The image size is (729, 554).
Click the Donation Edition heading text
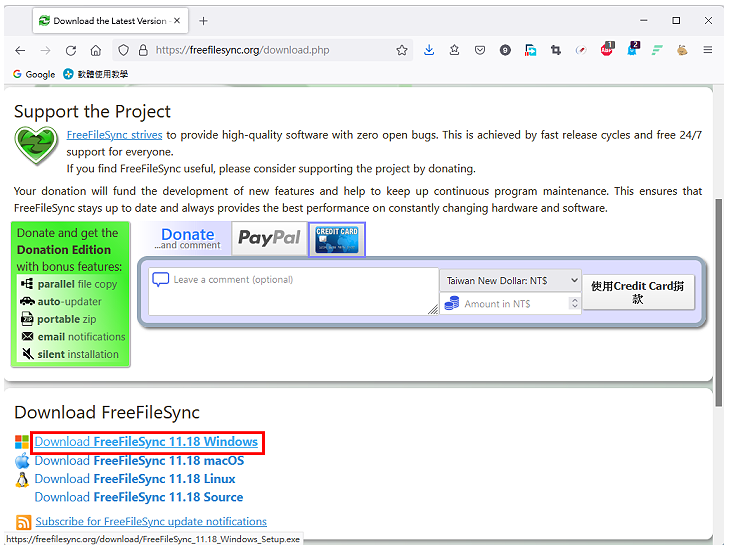tap(64, 250)
